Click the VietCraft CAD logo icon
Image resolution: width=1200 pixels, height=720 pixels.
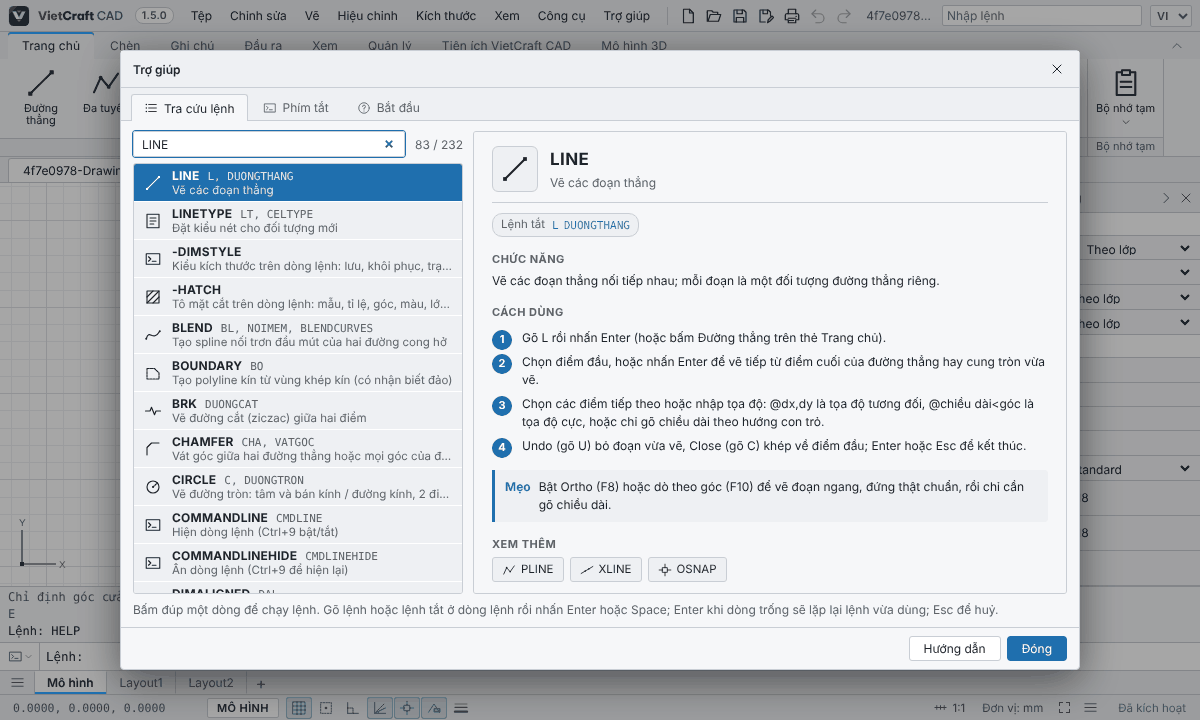pyautogui.click(x=19, y=16)
